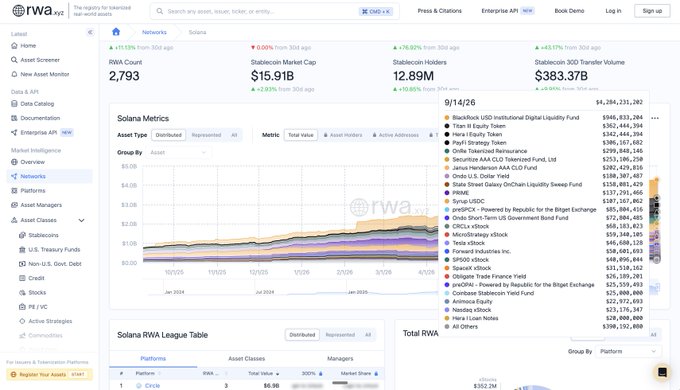Click the U.S. Treasury Funds bank icon
The width and height of the screenshot is (680, 390).
[x=22, y=249]
